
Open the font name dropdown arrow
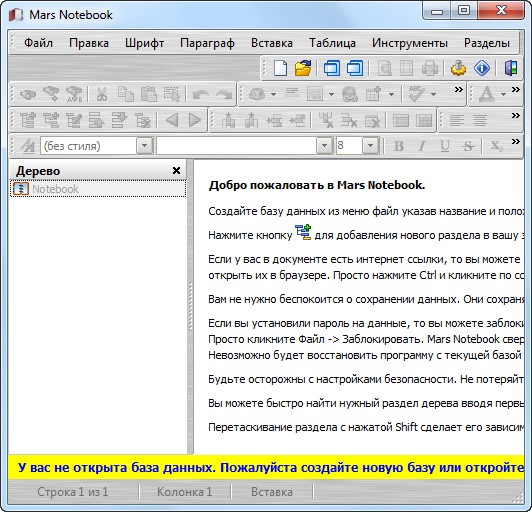(x=324, y=146)
